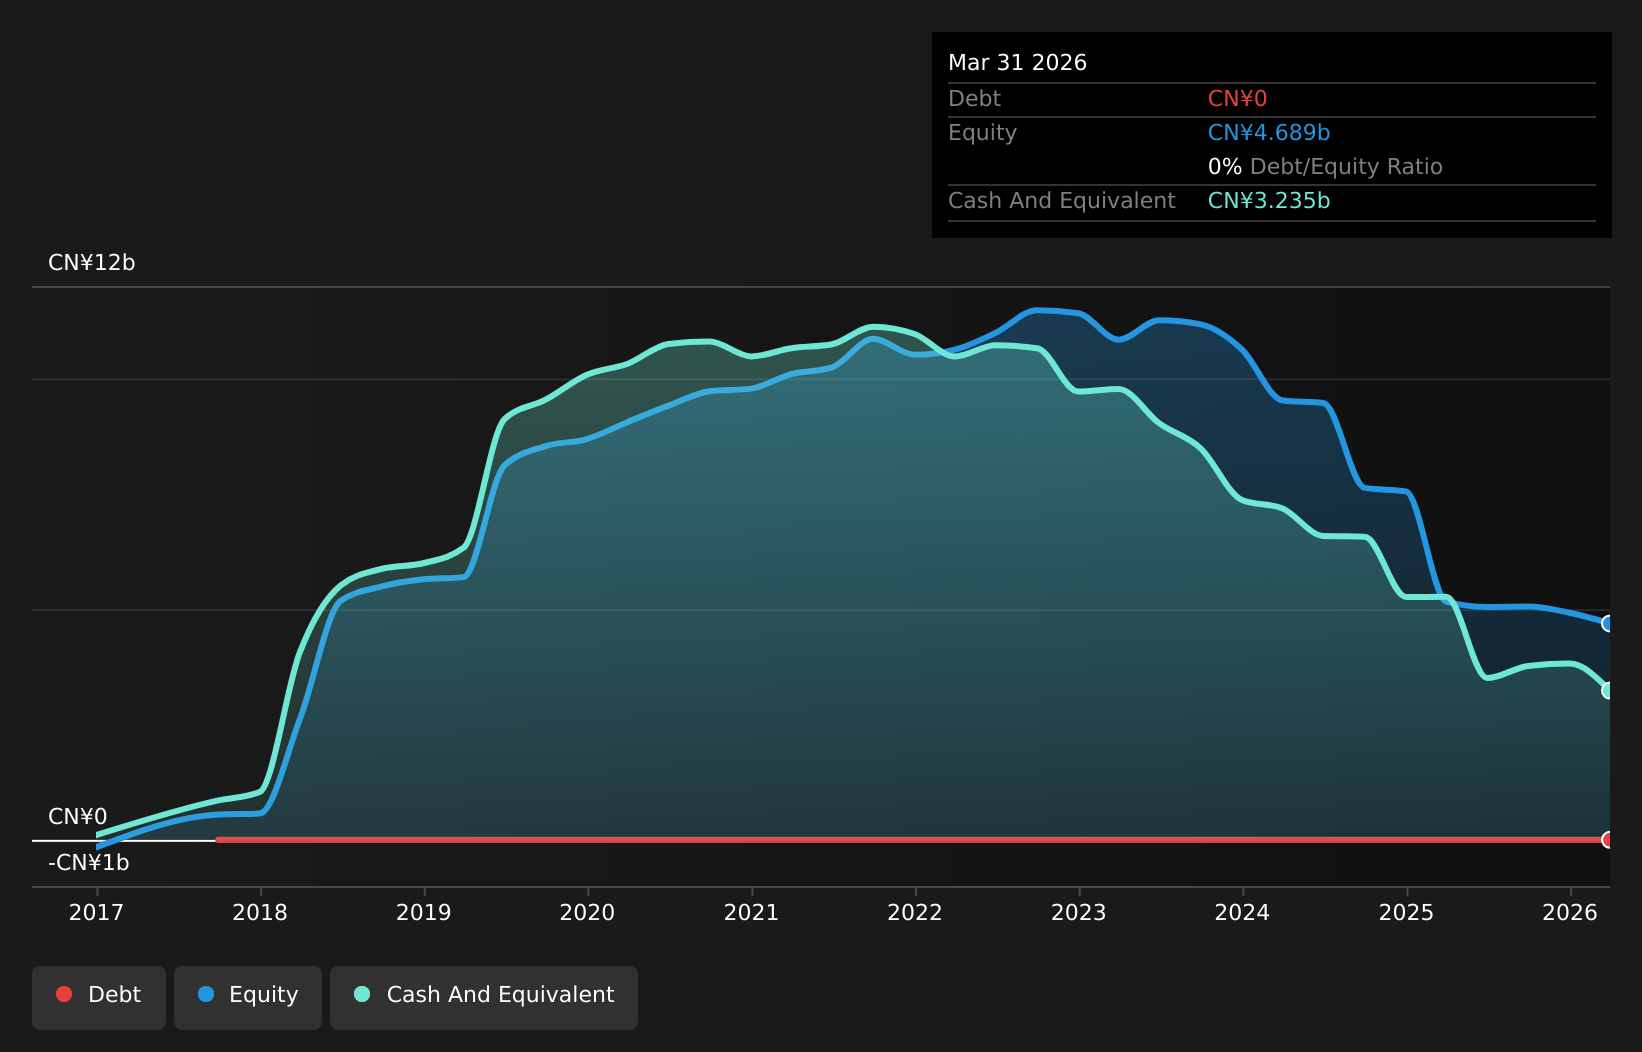Click the -CN¥1b y-axis label
This screenshot has height=1052, width=1642.
coord(89,863)
